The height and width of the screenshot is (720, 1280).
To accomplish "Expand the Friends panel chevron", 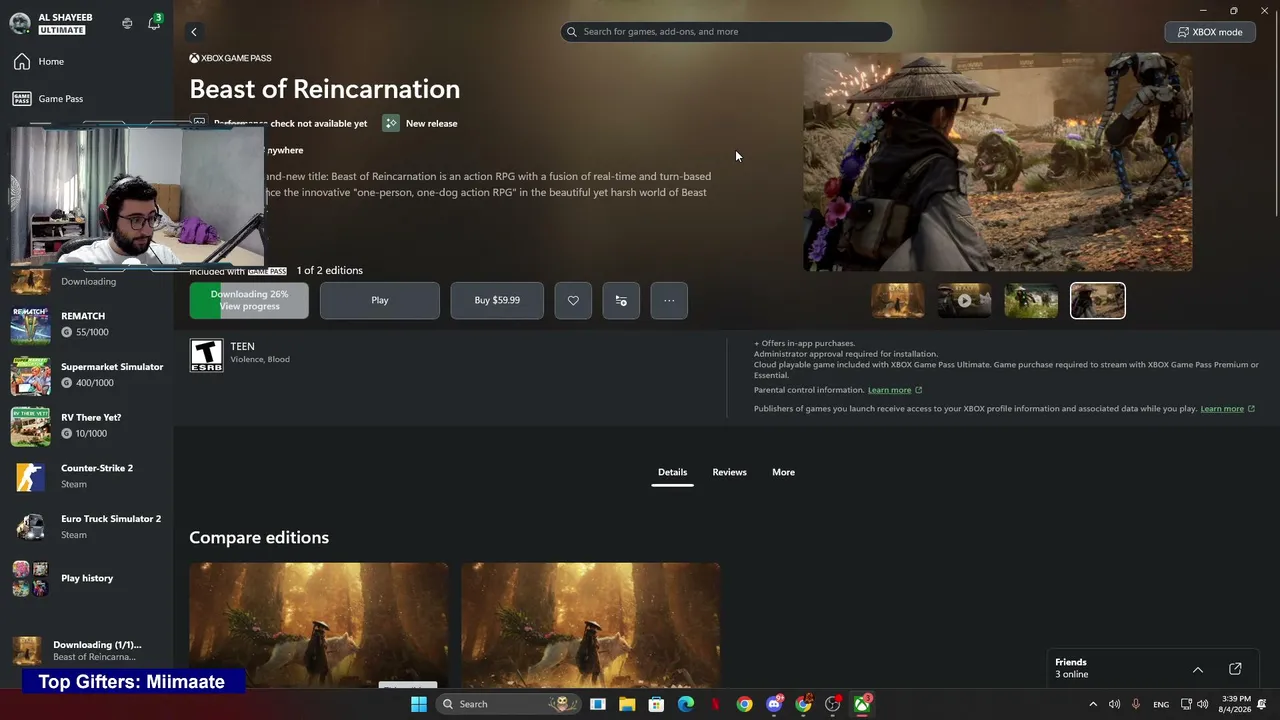I will click(x=1198, y=670).
